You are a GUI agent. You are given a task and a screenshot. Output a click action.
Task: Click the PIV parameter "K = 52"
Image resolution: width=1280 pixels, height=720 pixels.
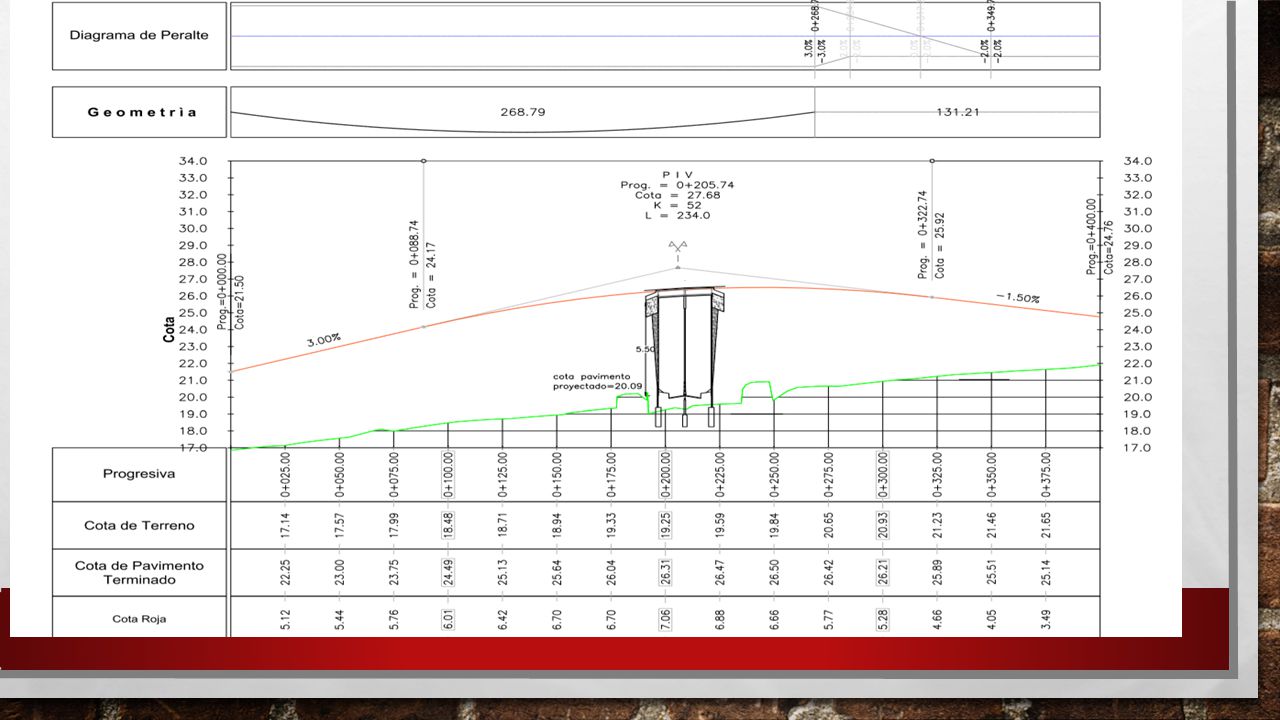[677, 205]
